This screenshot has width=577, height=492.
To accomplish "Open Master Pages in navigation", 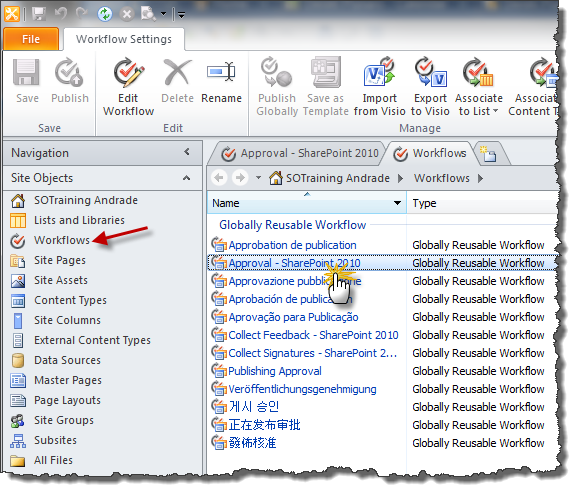I will [68, 380].
